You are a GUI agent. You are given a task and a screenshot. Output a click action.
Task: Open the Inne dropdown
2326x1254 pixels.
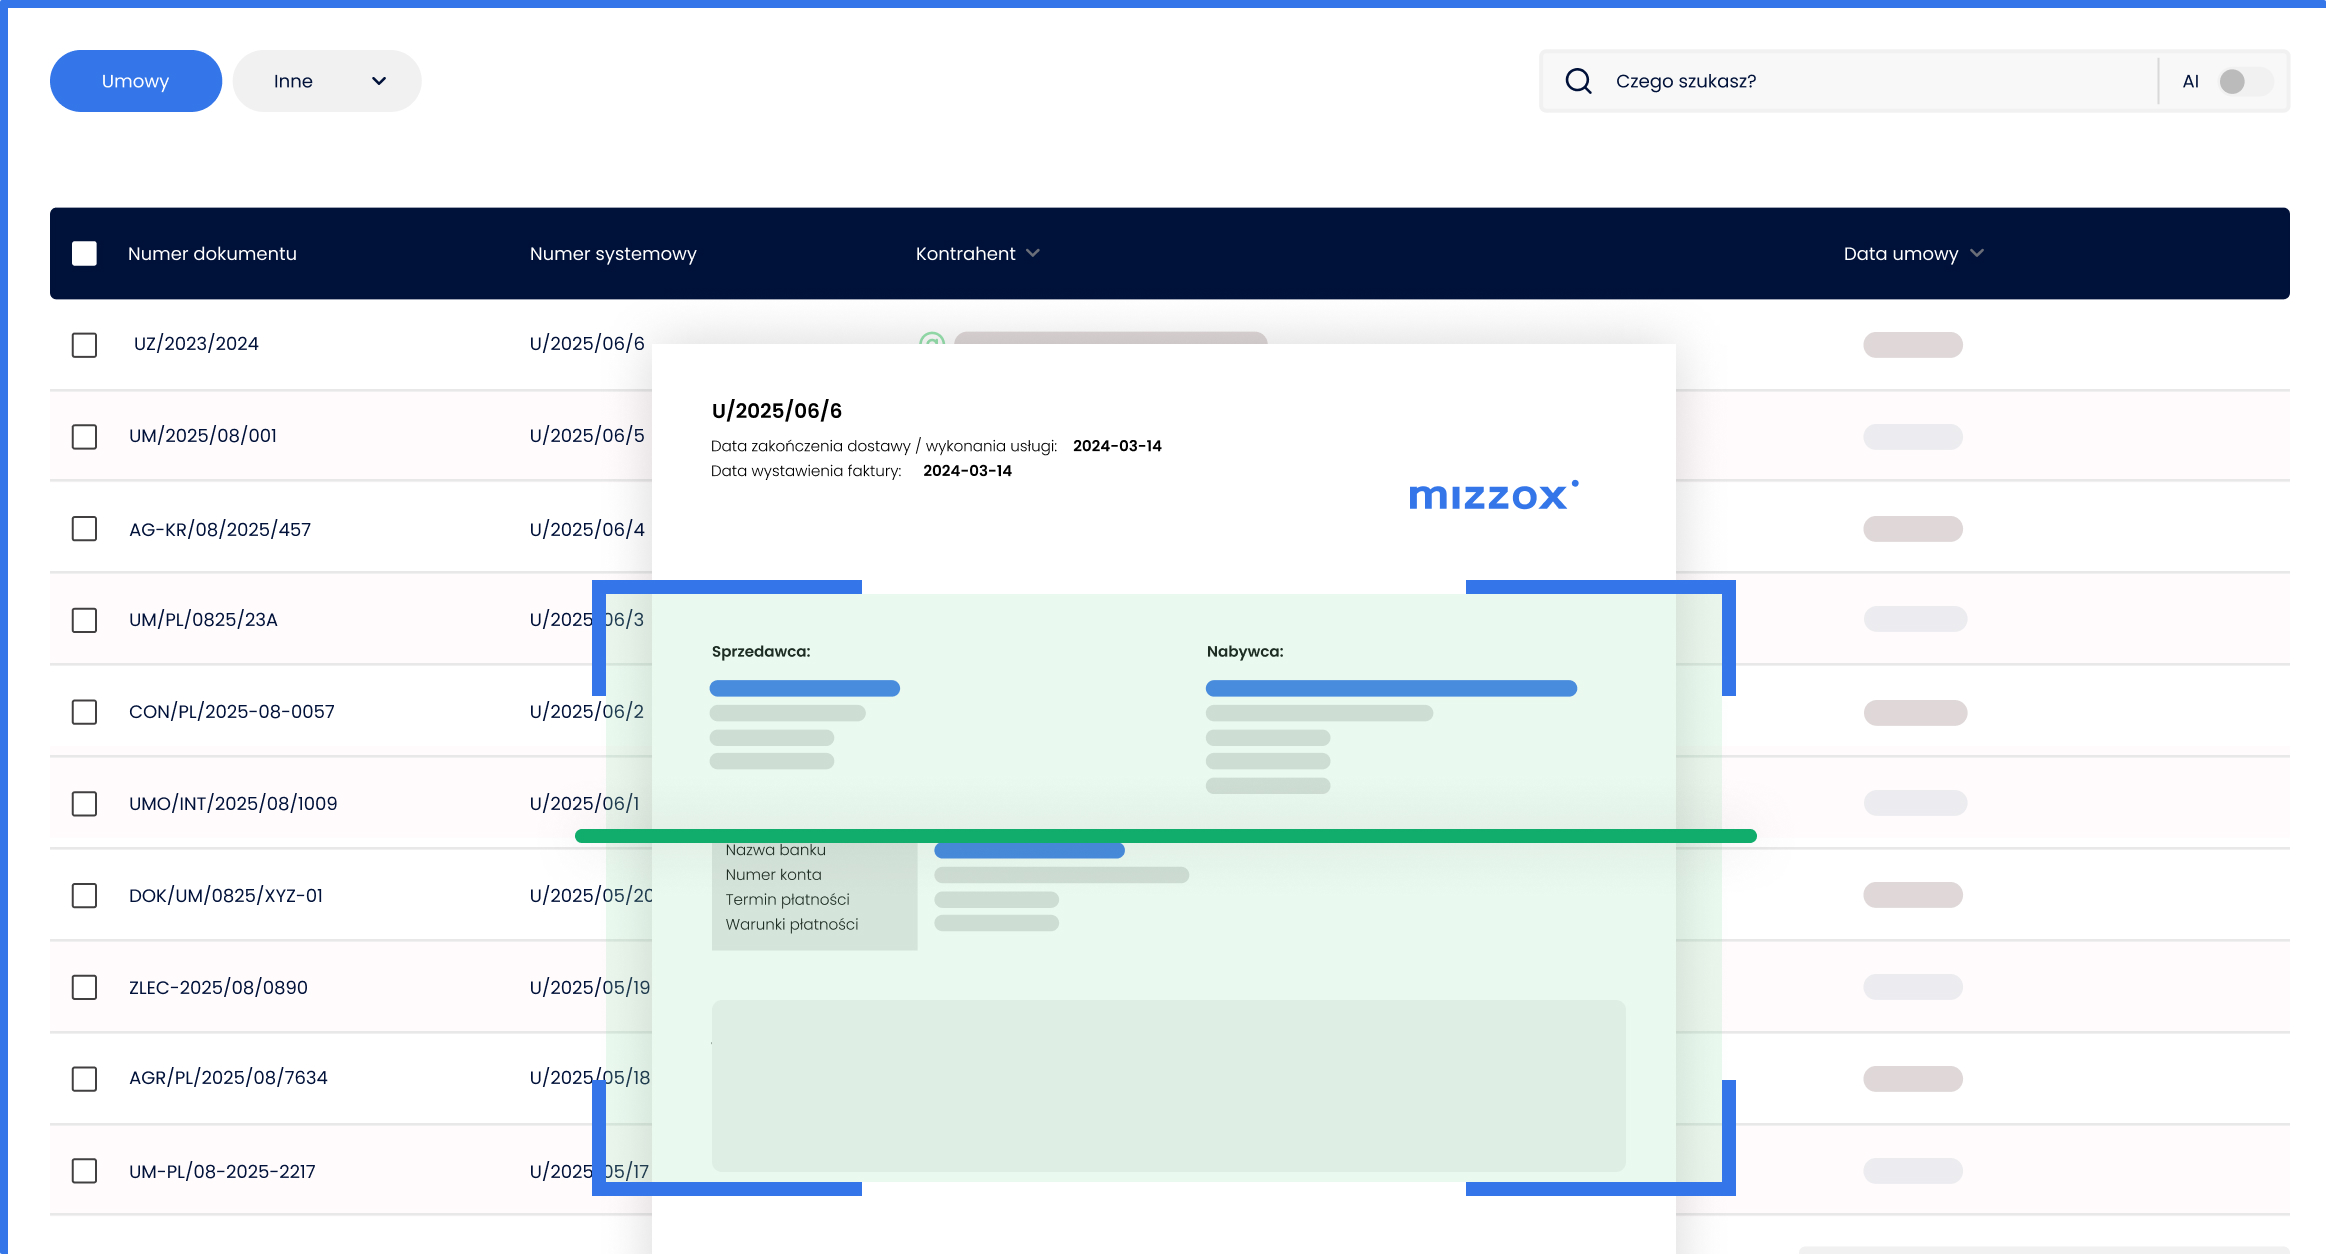(327, 81)
